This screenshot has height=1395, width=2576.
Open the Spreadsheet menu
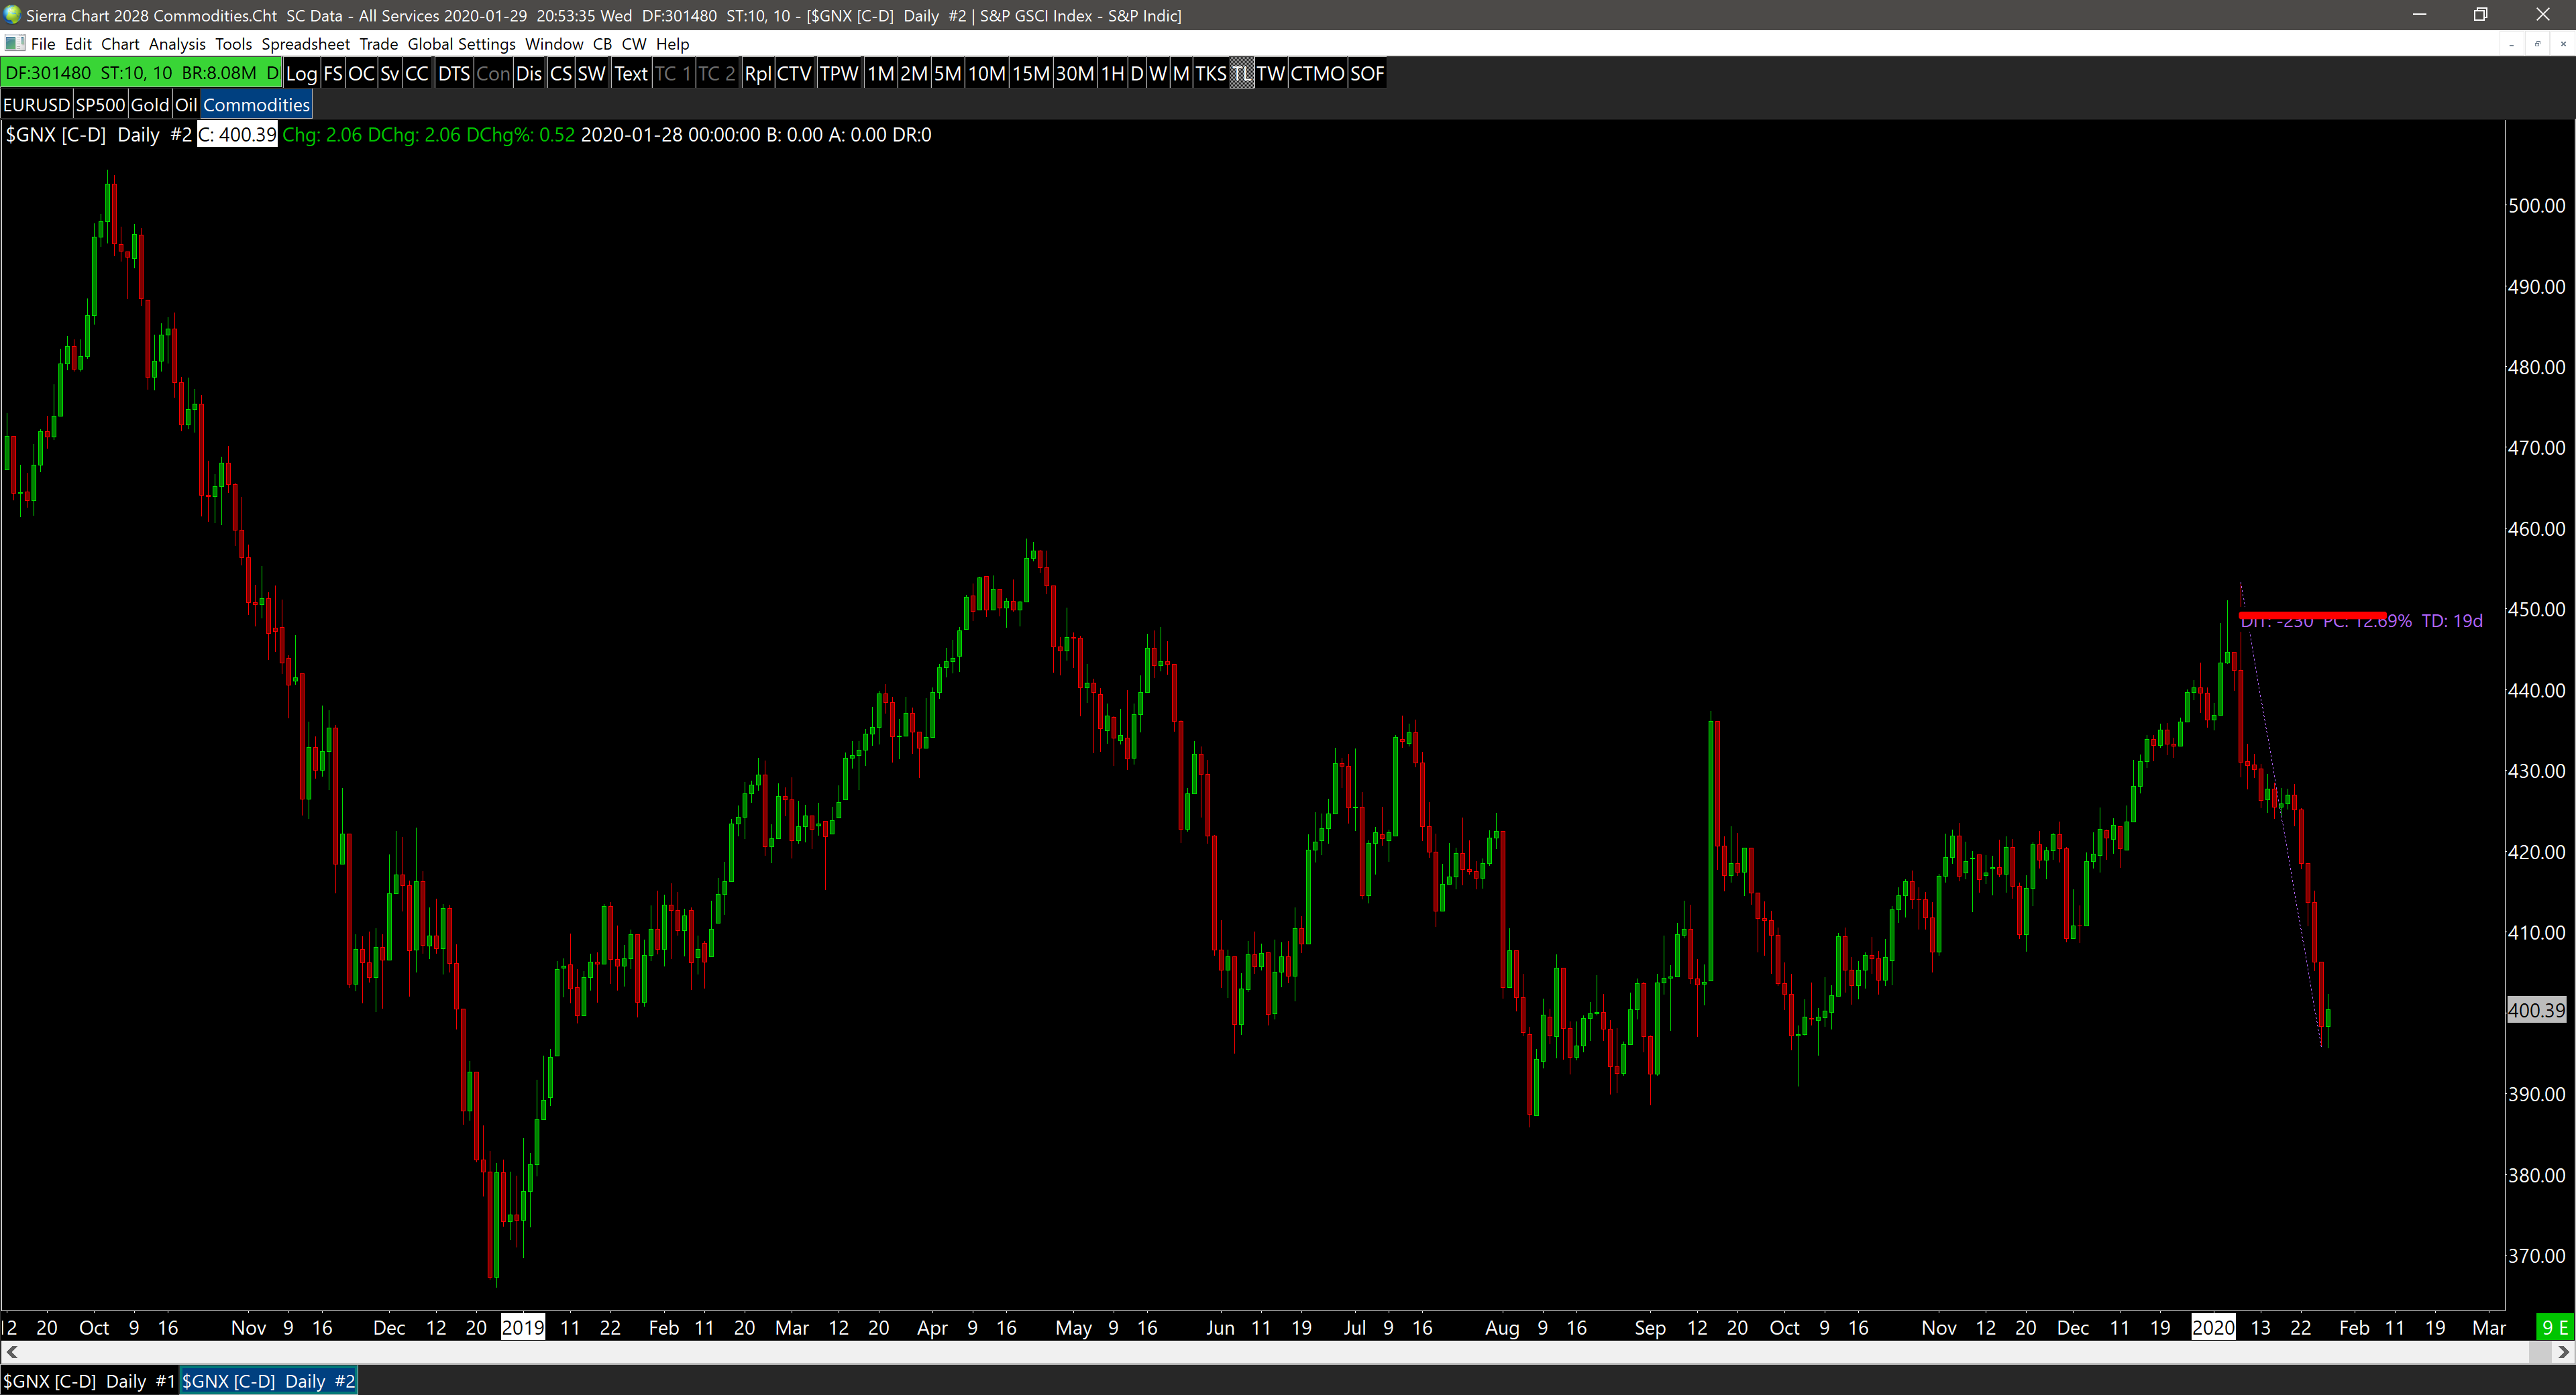click(305, 44)
